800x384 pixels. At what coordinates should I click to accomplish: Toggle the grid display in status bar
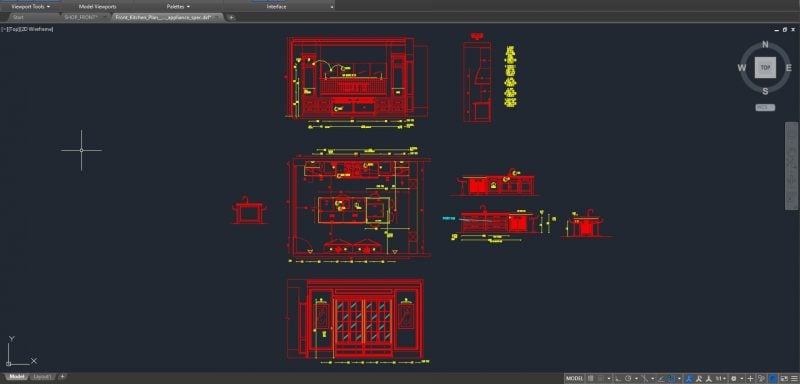pyautogui.click(x=590, y=378)
